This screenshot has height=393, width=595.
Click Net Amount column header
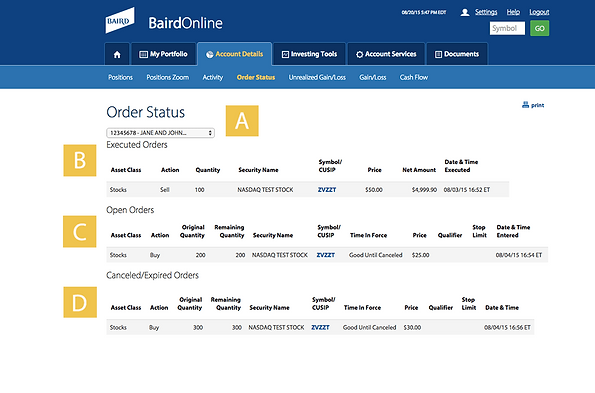point(419,170)
